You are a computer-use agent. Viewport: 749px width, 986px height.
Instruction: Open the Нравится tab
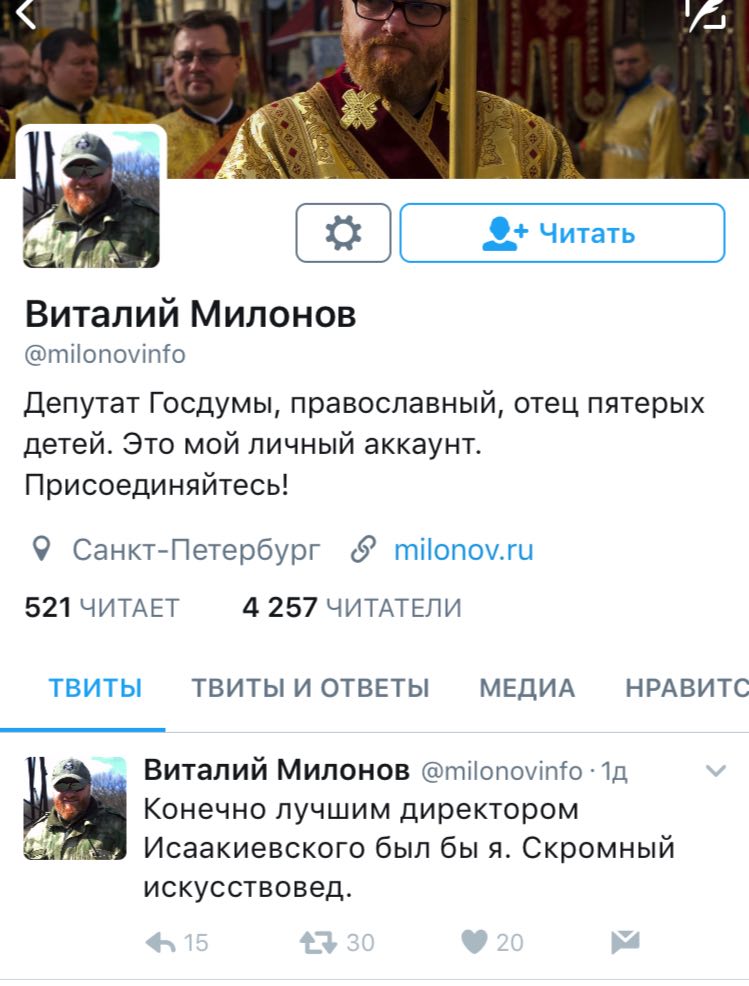687,688
